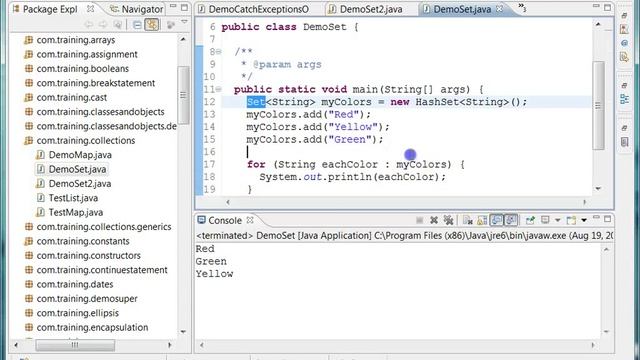Click the Javadoc @ icon in right trim
This screenshot has width=640, height=360.
[624, 43]
